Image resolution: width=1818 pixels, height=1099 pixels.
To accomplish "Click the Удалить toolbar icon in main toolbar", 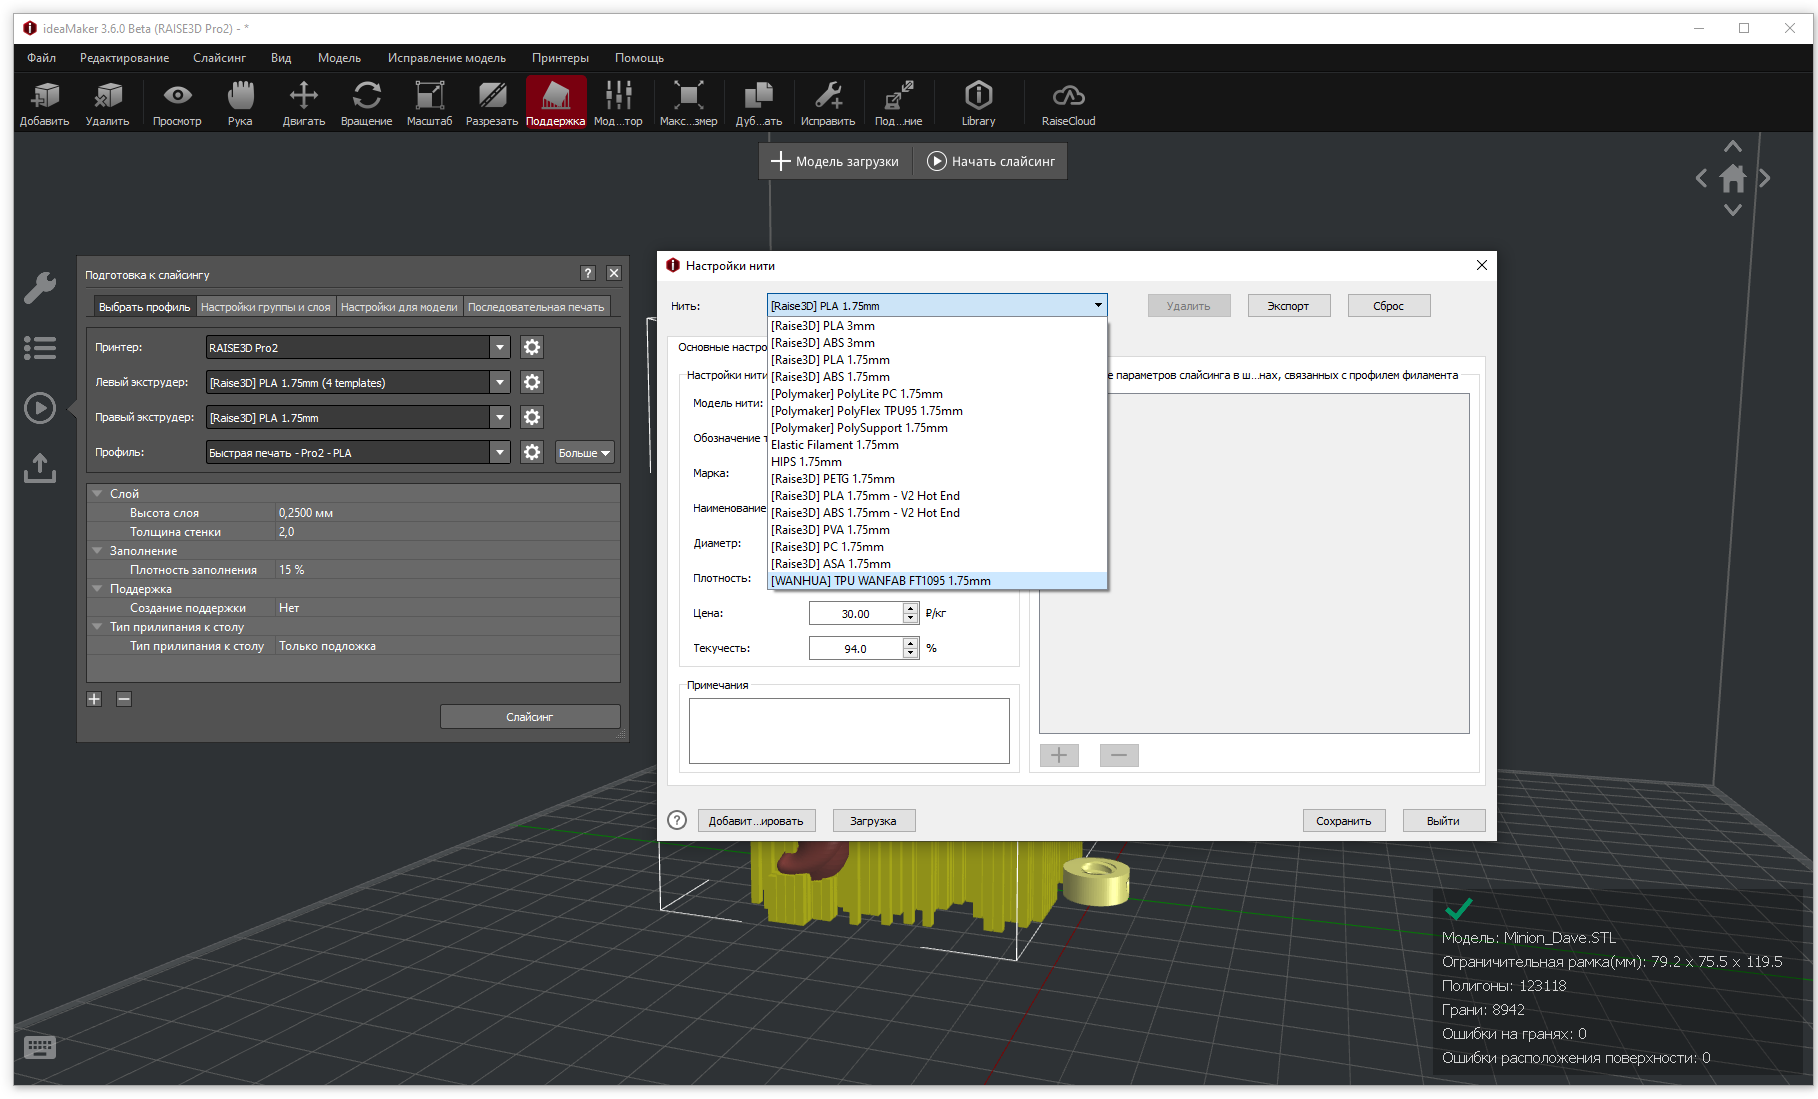I will click(107, 103).
